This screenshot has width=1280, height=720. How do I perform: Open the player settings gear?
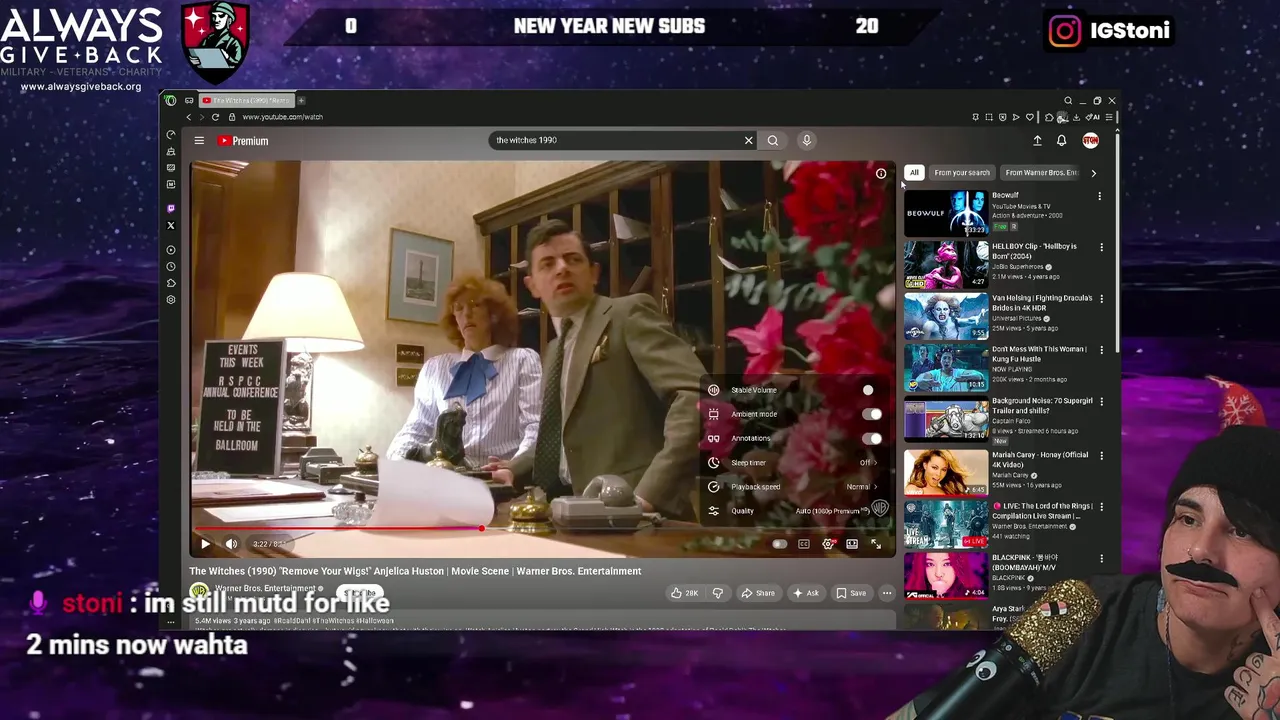(828, 544)
